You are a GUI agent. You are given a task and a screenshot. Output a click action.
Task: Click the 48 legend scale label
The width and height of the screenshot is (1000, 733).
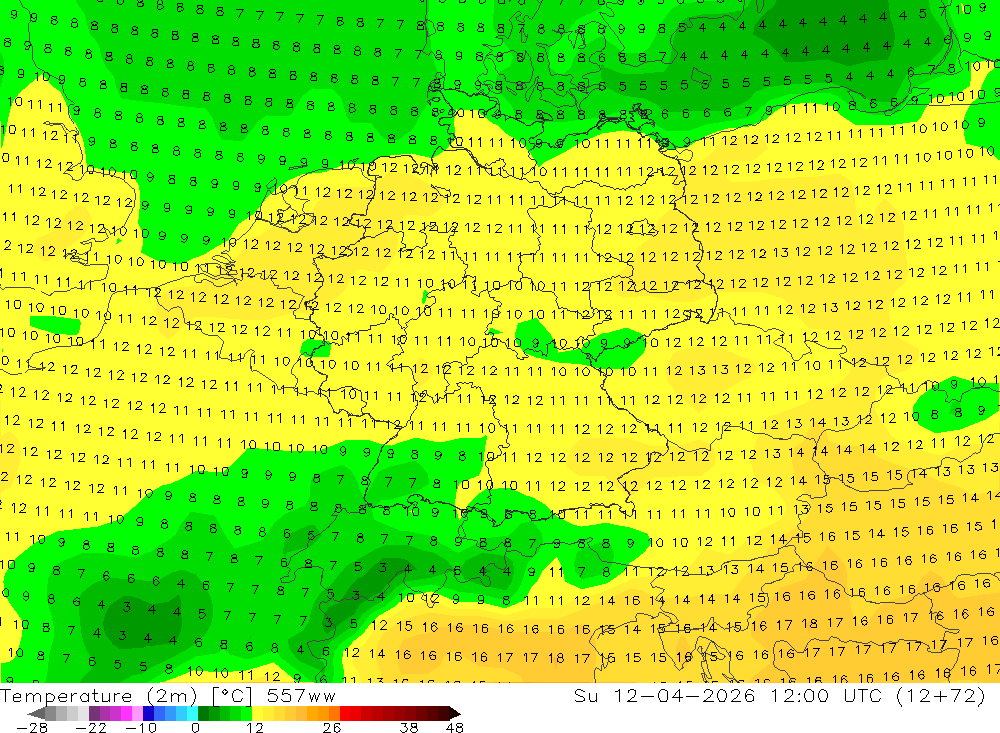coord(455,727)
